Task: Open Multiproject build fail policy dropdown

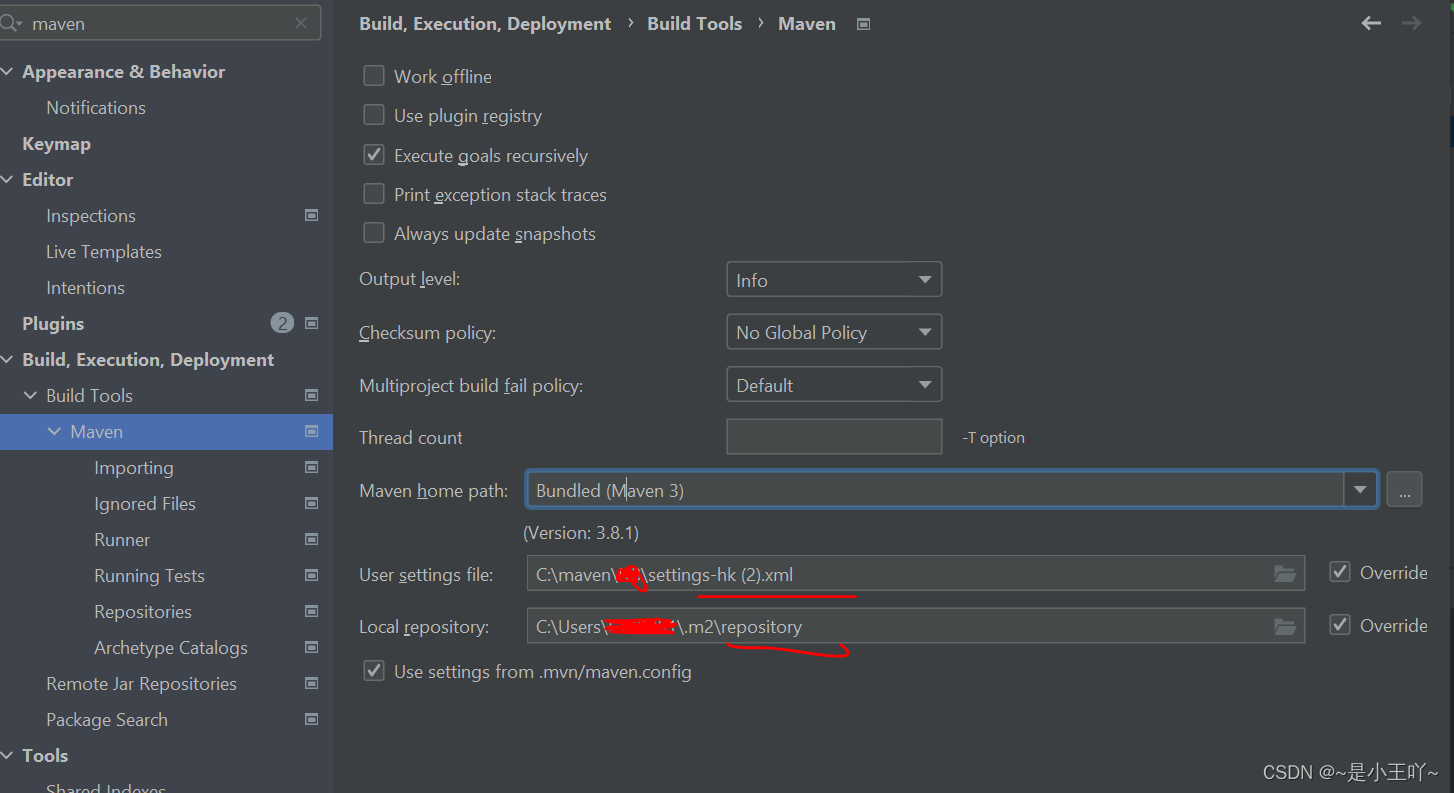Action: (834, 385)
